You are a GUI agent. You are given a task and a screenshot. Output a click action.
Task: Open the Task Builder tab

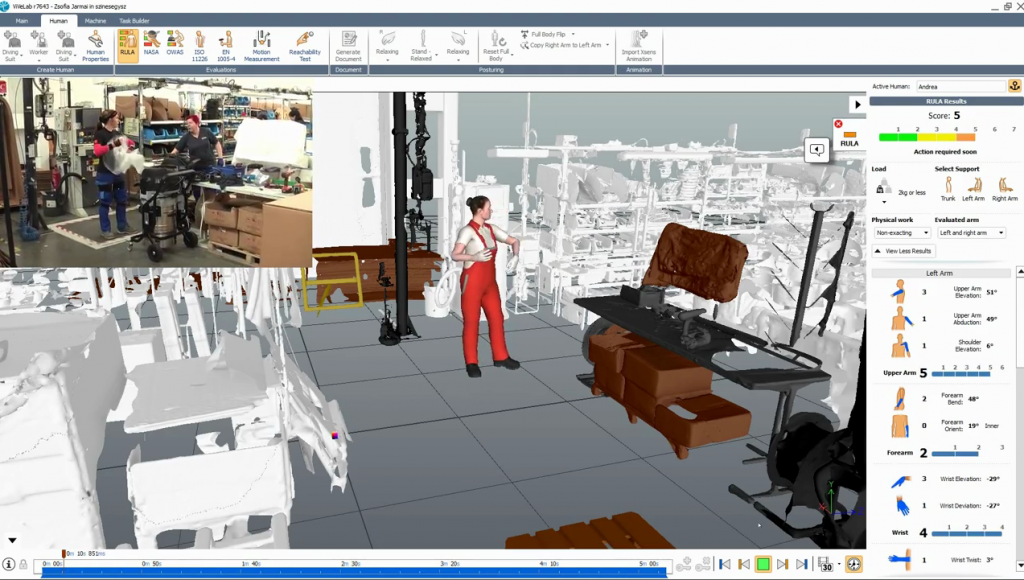tap(135, 20)
